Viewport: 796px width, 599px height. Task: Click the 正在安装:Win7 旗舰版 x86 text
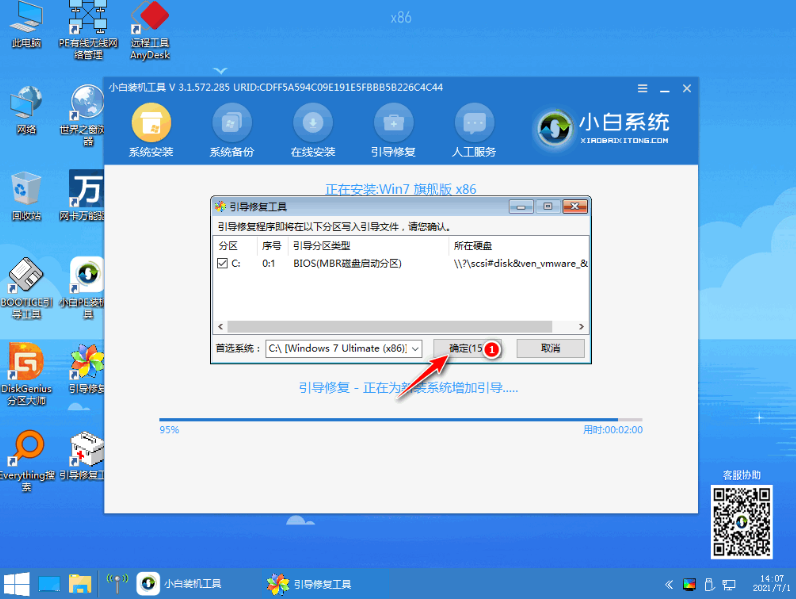click(401, 189)
